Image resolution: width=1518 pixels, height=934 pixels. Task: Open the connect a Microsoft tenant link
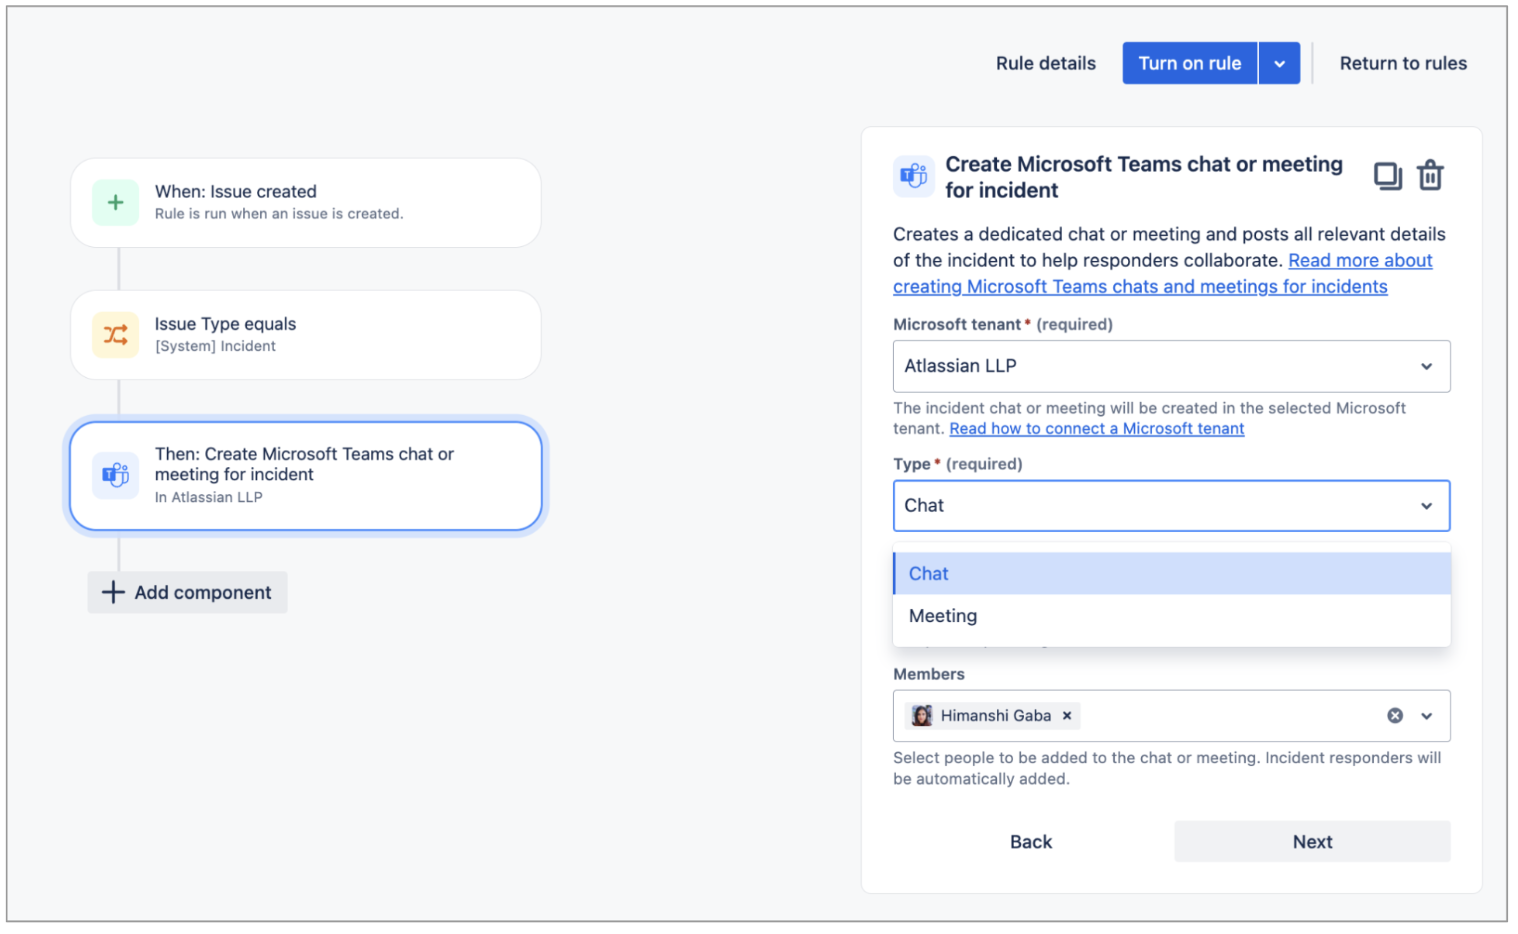(x=1097, y=429)
